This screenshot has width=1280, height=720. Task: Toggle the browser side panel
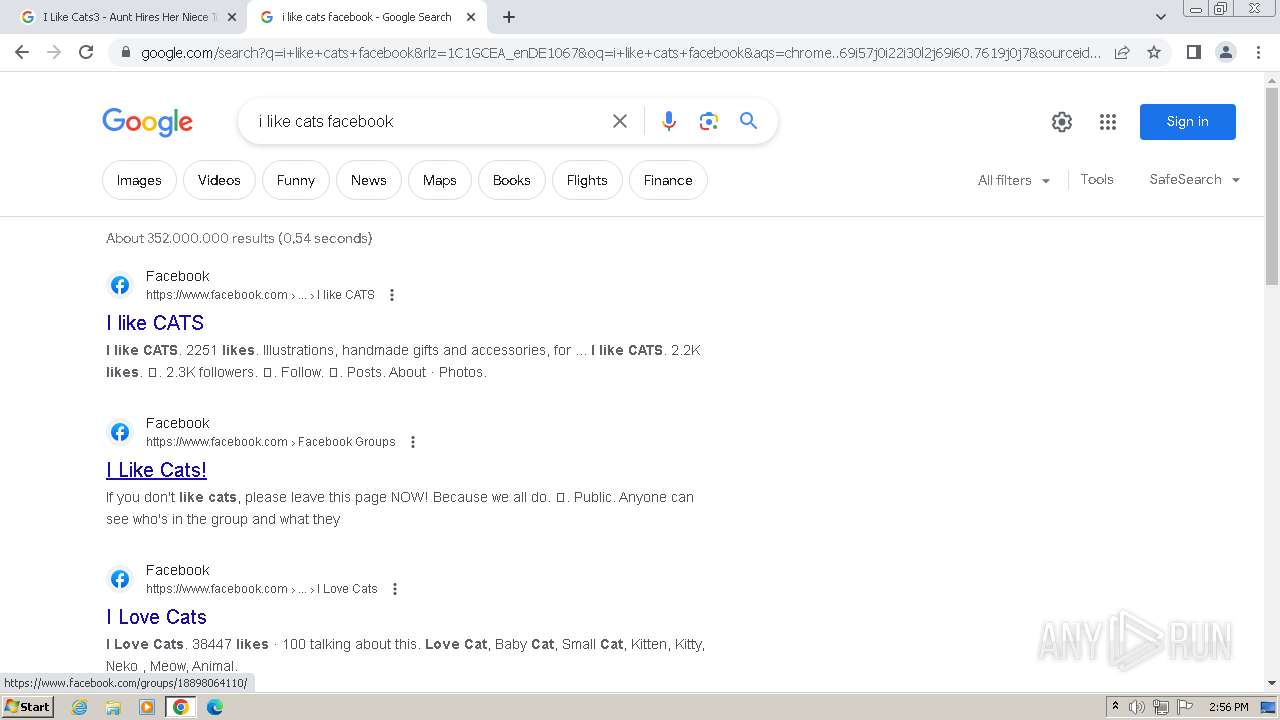[x=1193, y=52]
